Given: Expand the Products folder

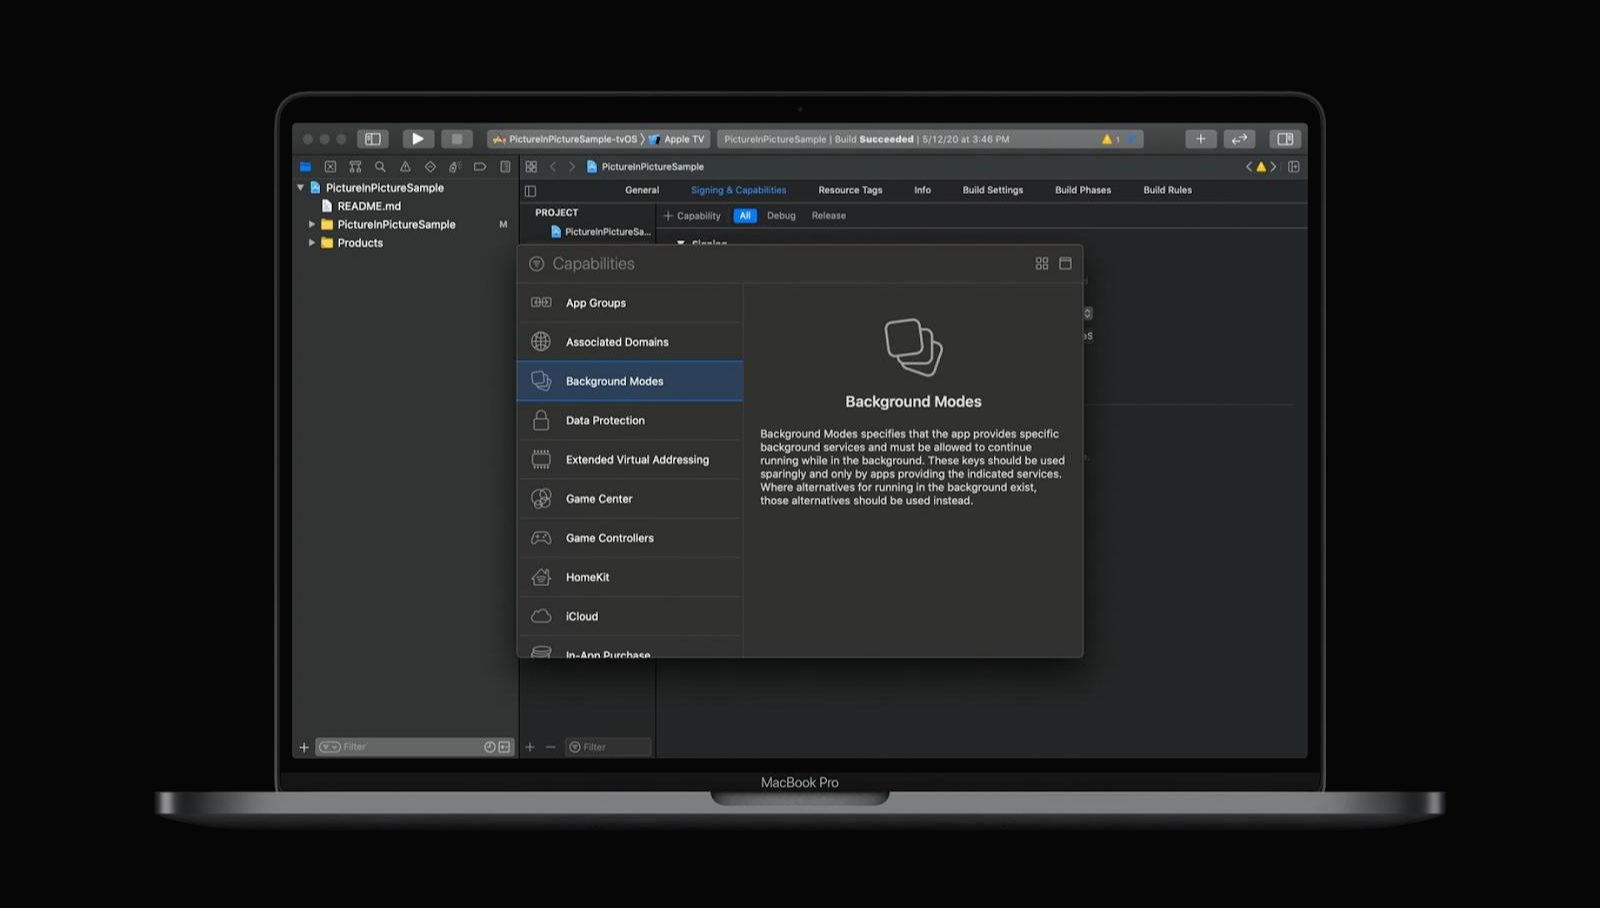Looking at the screenshot, I should tap(312, 243).
